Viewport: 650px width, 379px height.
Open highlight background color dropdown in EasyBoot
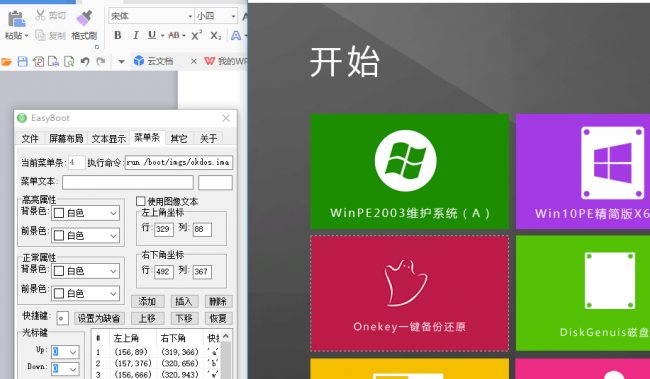click(x=114, y=213)
